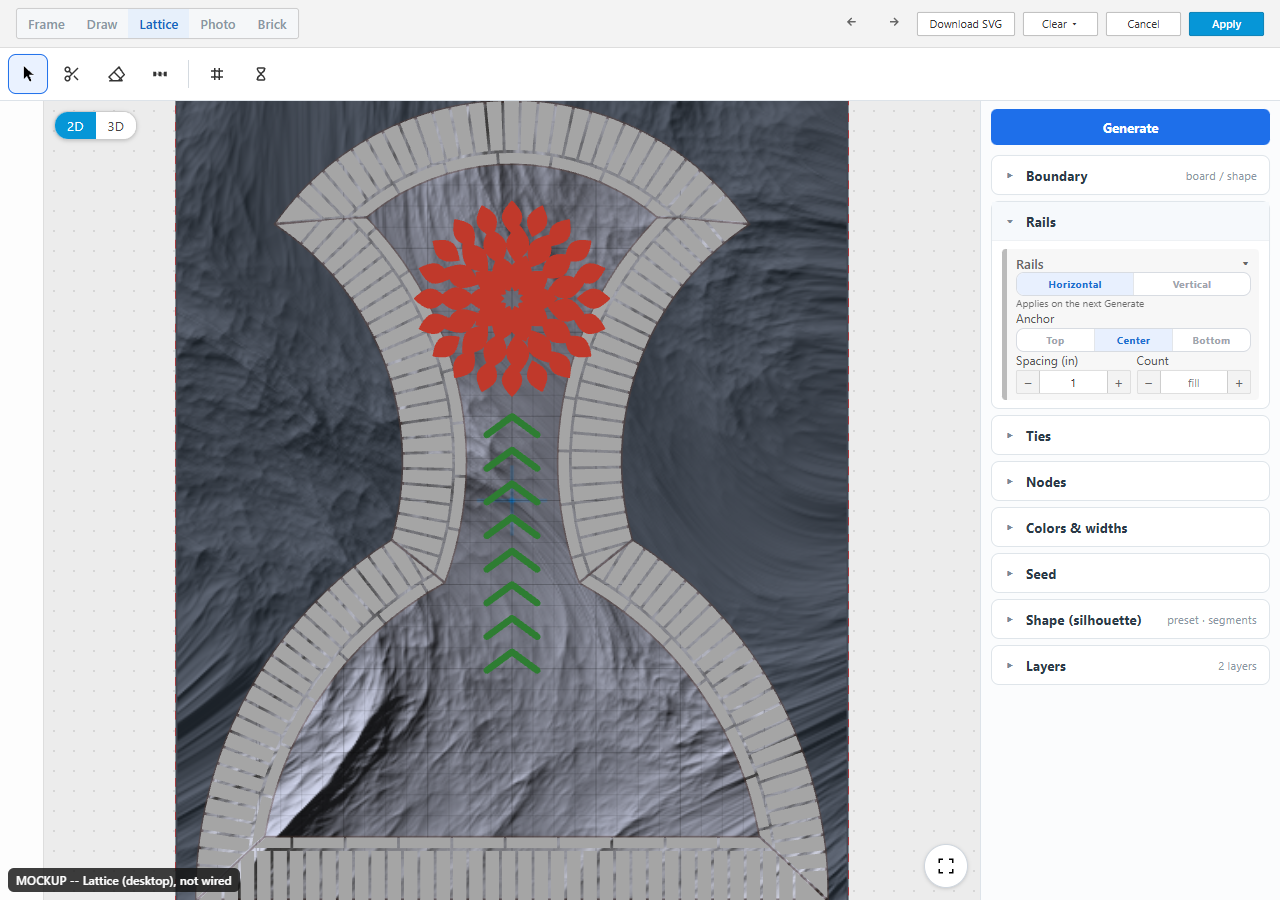The height and width of the screenshot is (900, 1280).
Task: Set anchor to Center
Action: 1133,341
